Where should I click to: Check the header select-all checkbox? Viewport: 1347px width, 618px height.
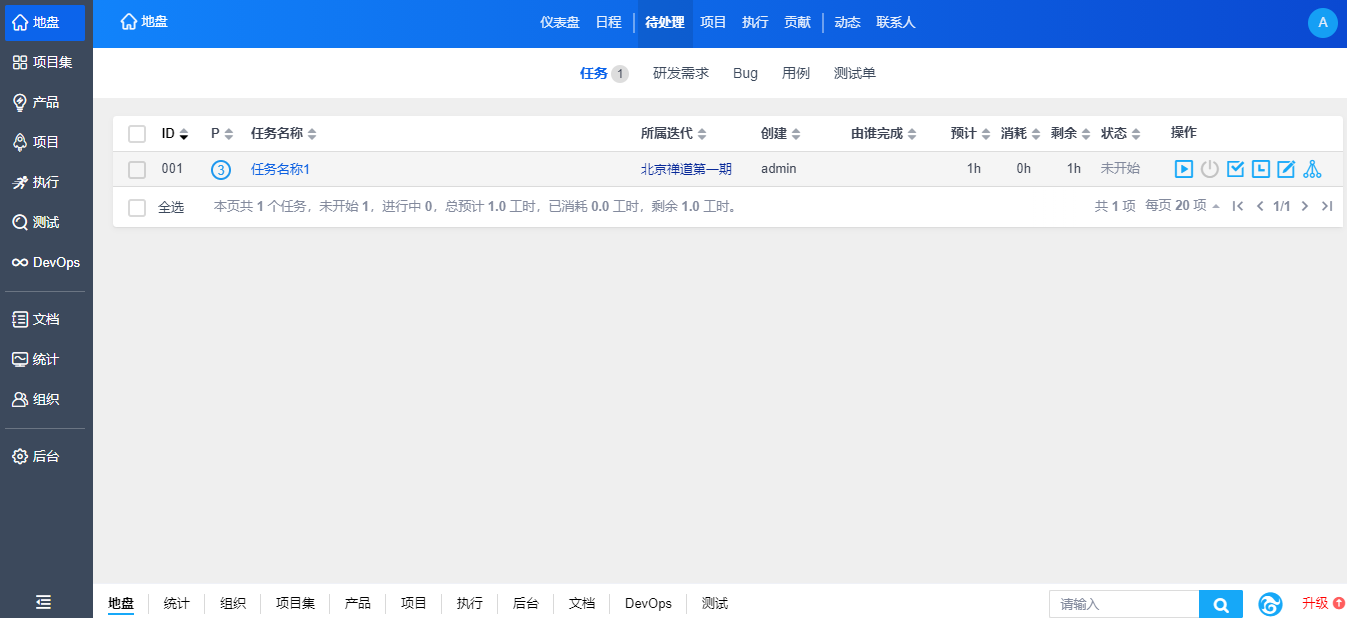point(137,134)
